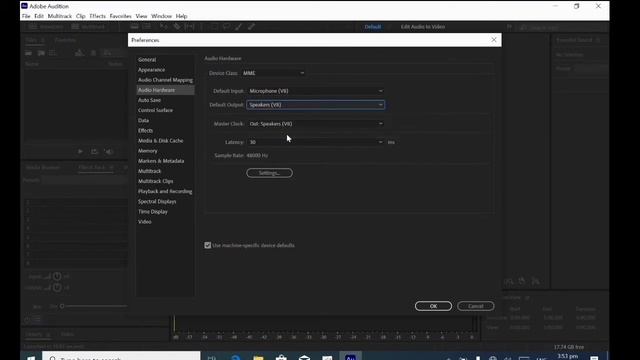Open the Effects menu

coord(98,16)
